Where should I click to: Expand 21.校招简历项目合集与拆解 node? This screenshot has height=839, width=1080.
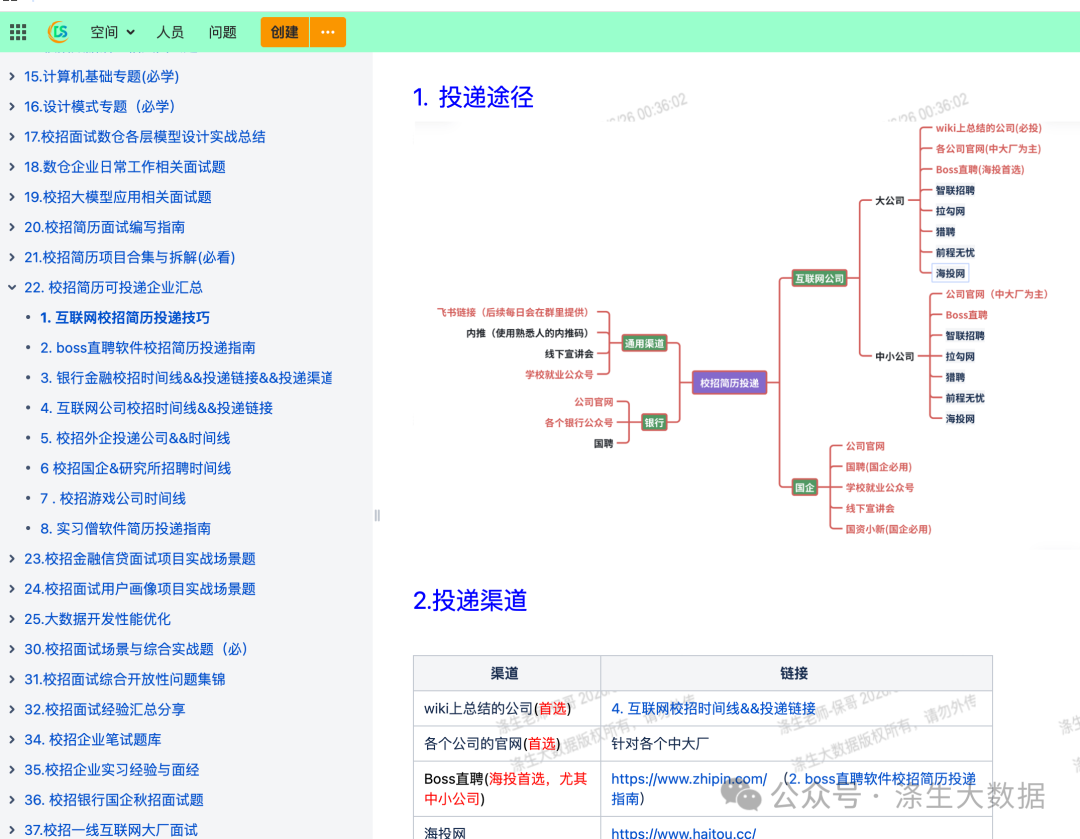pyautogui.click(x=12, y=257)
